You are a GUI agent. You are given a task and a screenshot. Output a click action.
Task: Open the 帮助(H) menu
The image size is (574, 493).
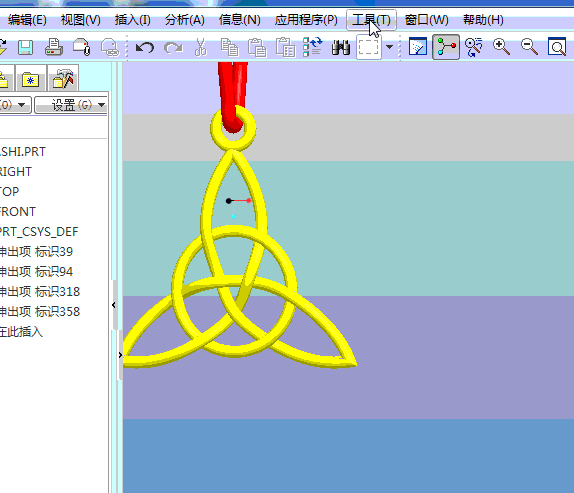tap(483, 20)
